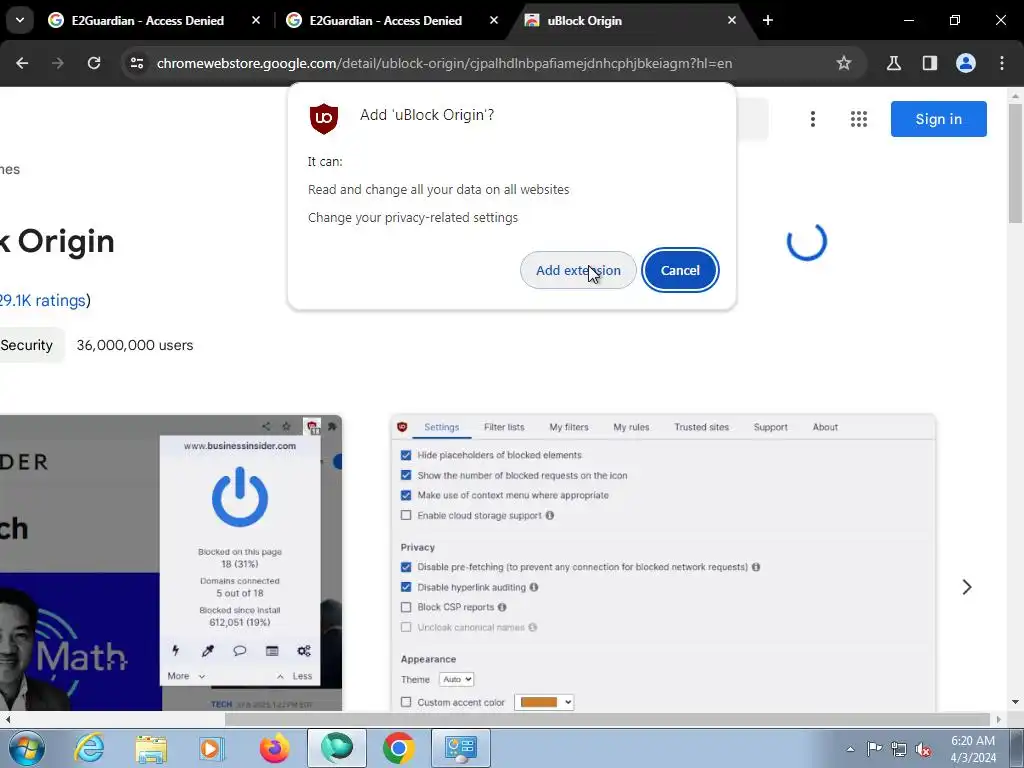Open the Web Store more options menu
Screen dimensions: 1024x768
(812, 119)
